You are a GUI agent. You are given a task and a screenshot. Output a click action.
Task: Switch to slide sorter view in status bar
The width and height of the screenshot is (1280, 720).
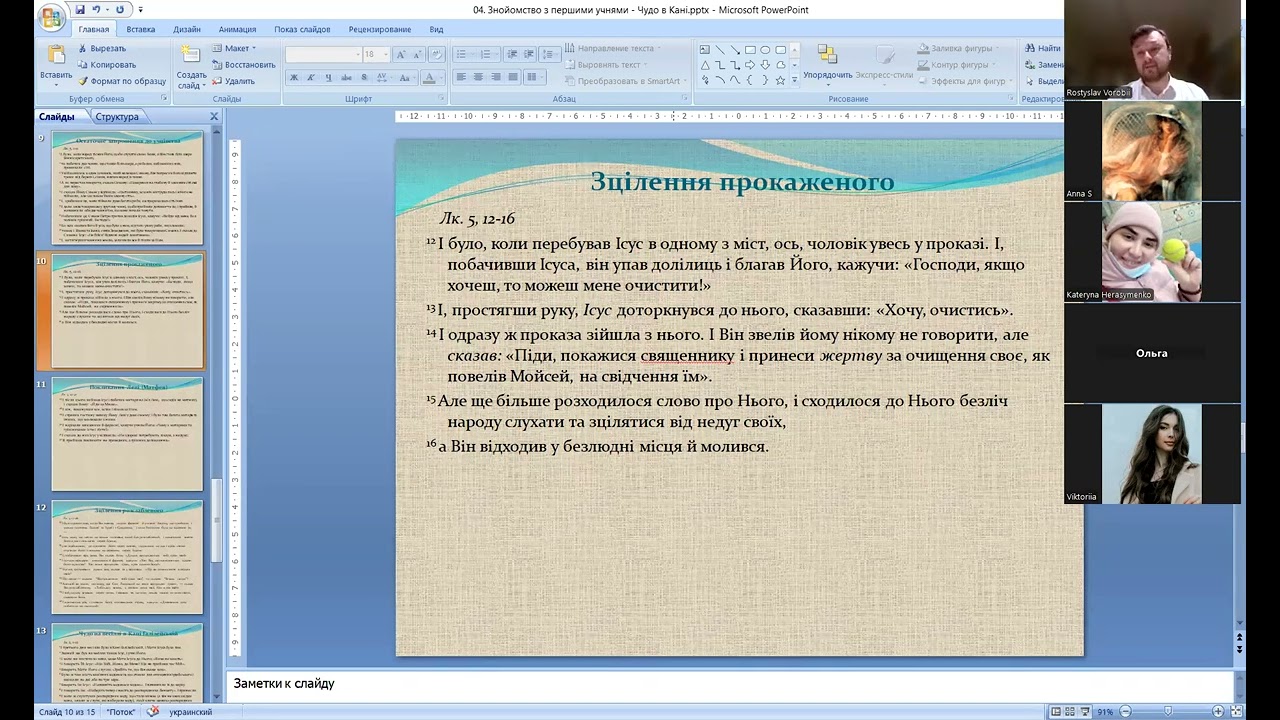(x=1069, y=711)
